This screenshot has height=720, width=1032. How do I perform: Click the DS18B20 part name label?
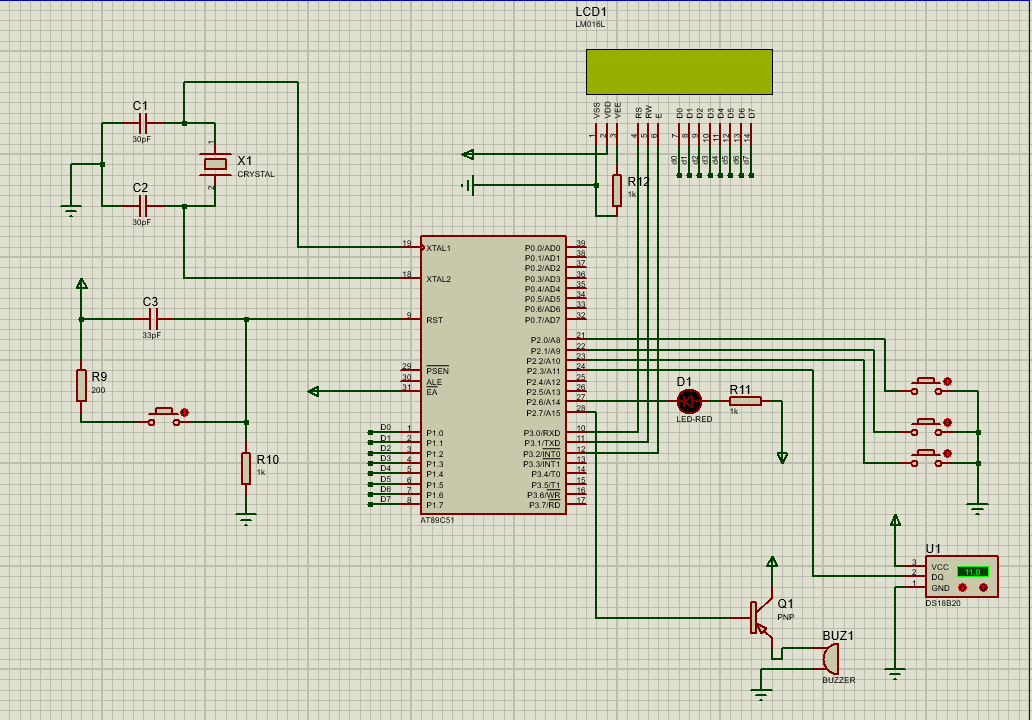943,603
